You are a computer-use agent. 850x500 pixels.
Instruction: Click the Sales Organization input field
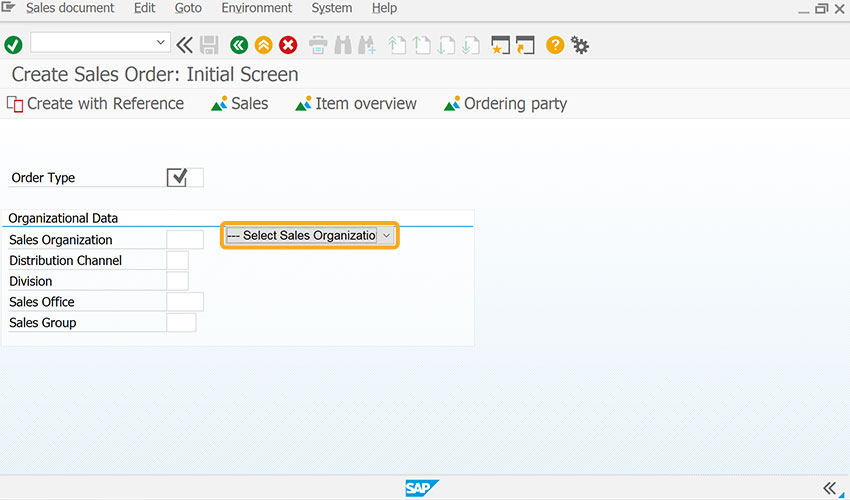(185, 240)
